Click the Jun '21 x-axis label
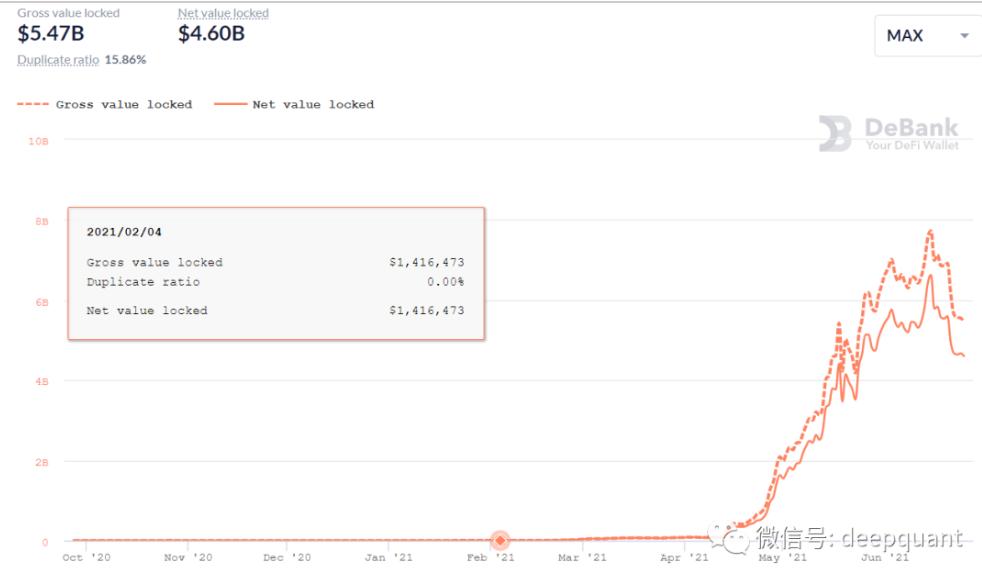 pos(886,557)
